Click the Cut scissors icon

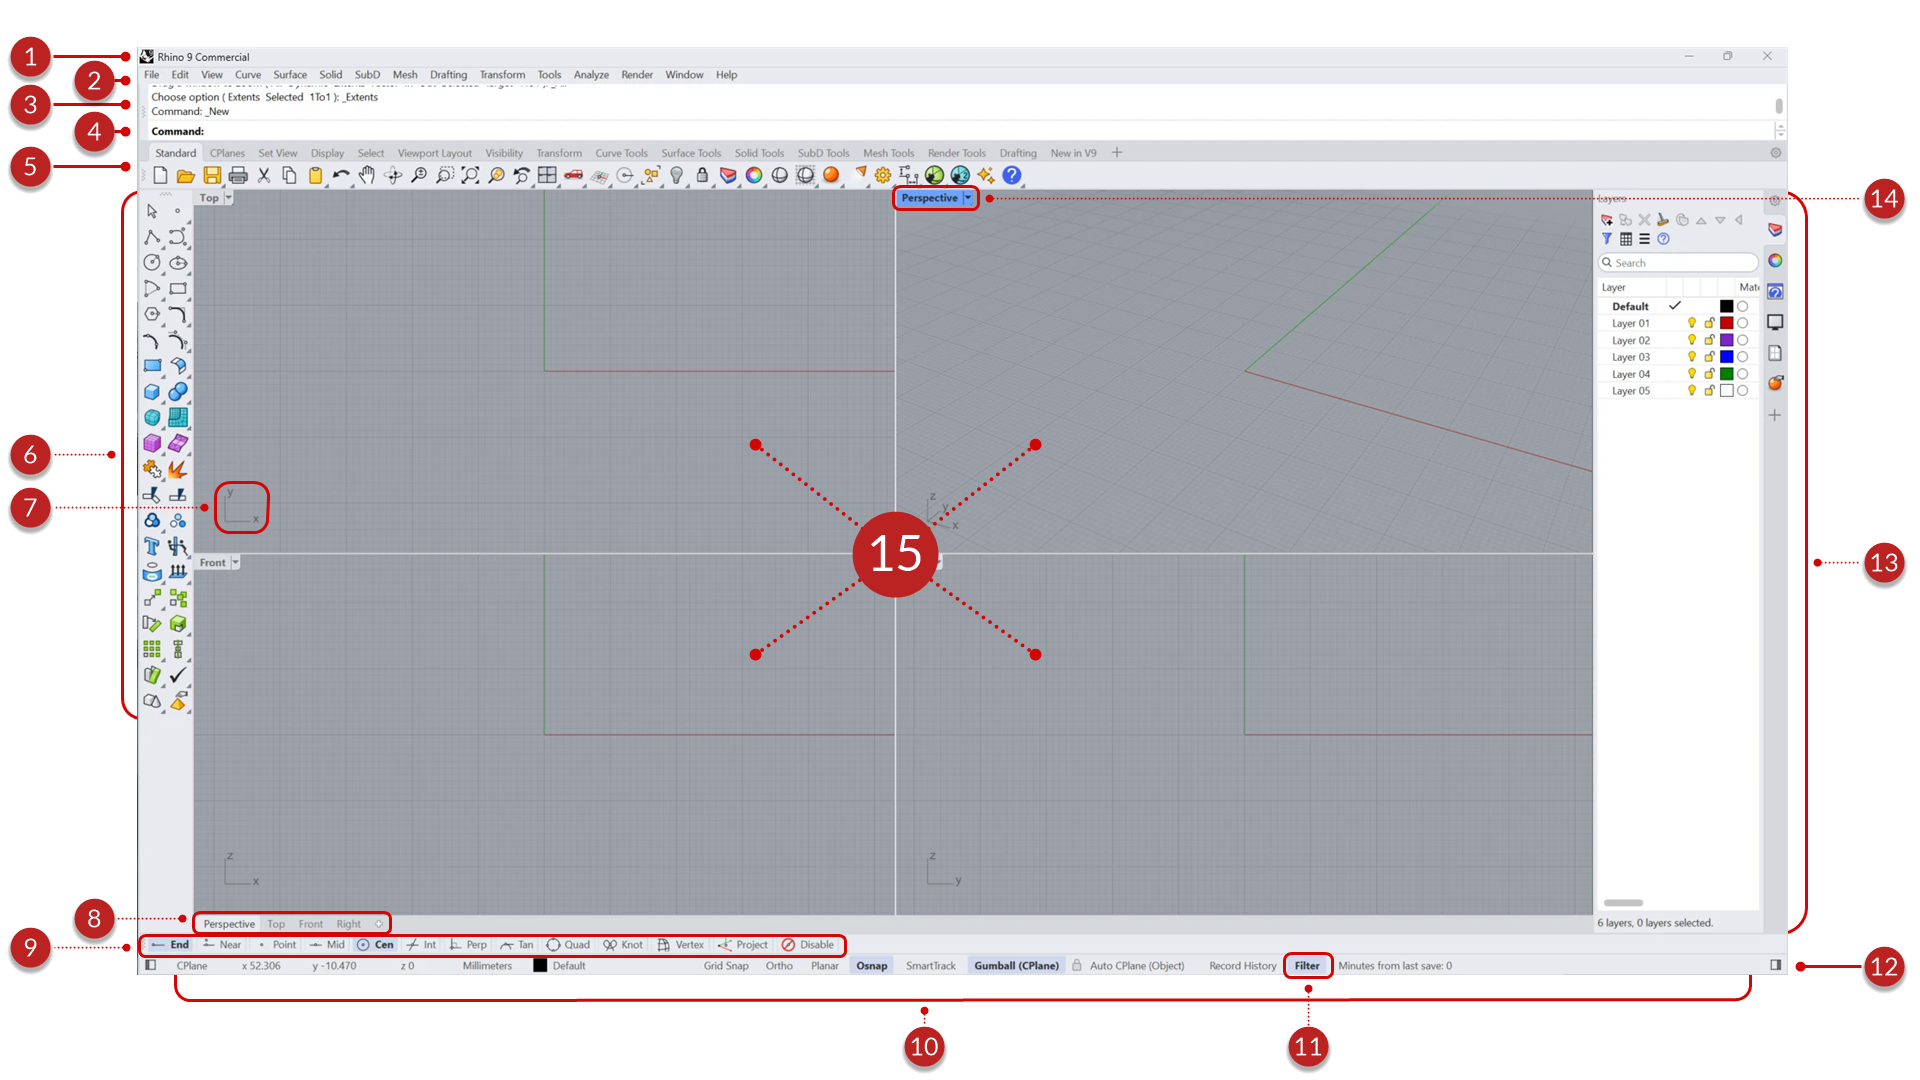[264, 176]
